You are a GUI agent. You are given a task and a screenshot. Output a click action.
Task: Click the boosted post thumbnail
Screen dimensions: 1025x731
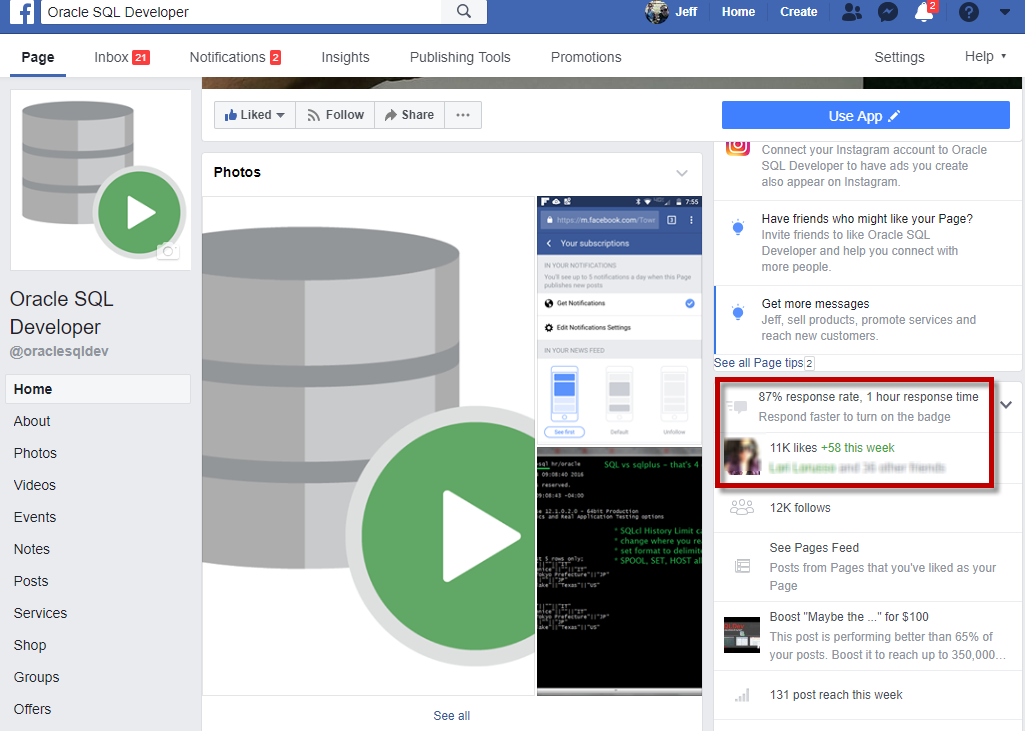pos(742,635)
